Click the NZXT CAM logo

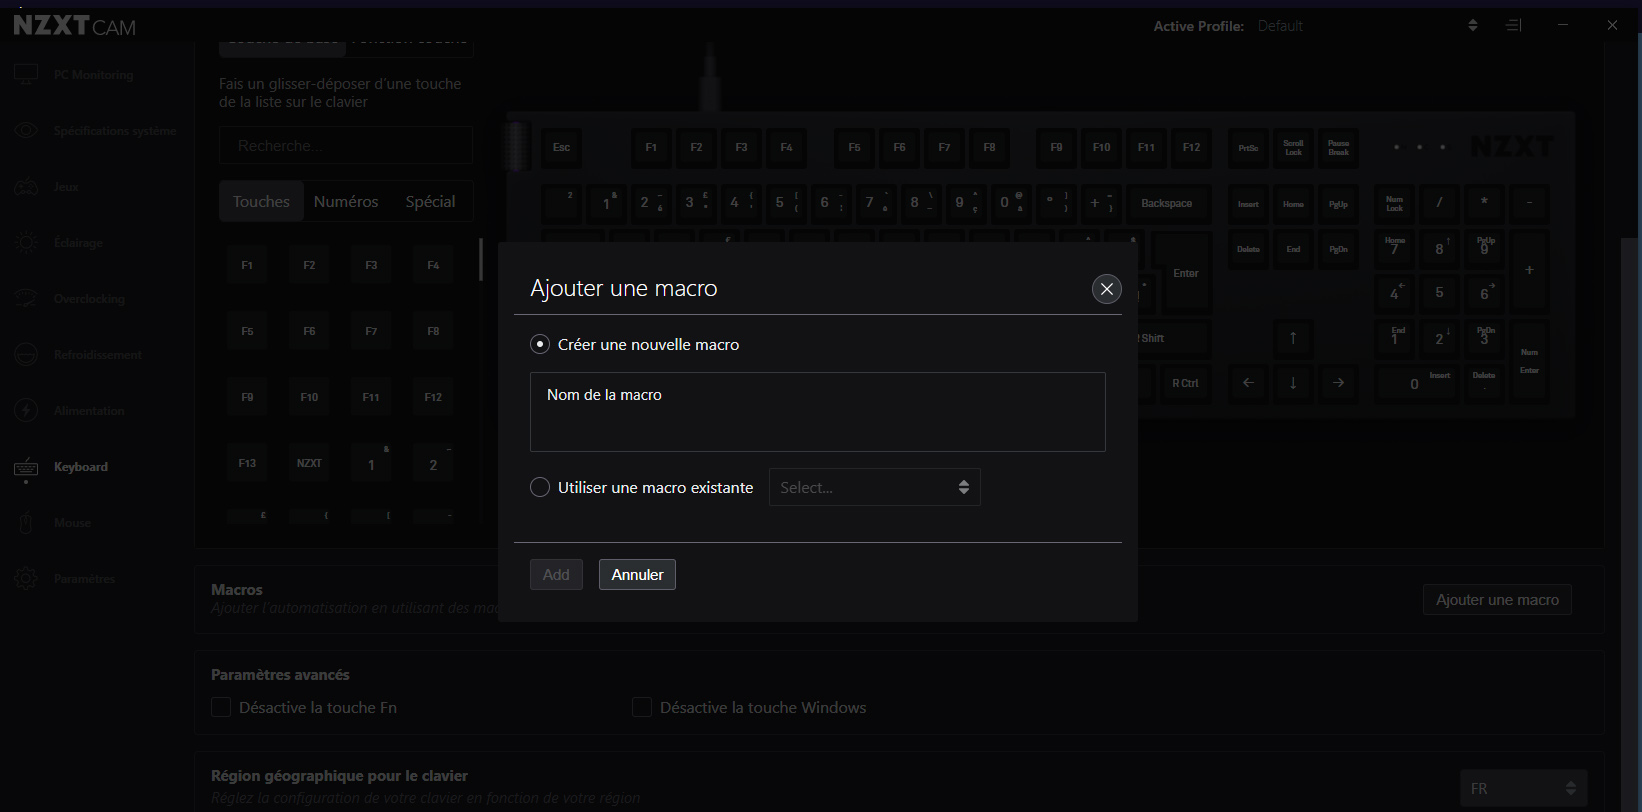click(75, 26)
